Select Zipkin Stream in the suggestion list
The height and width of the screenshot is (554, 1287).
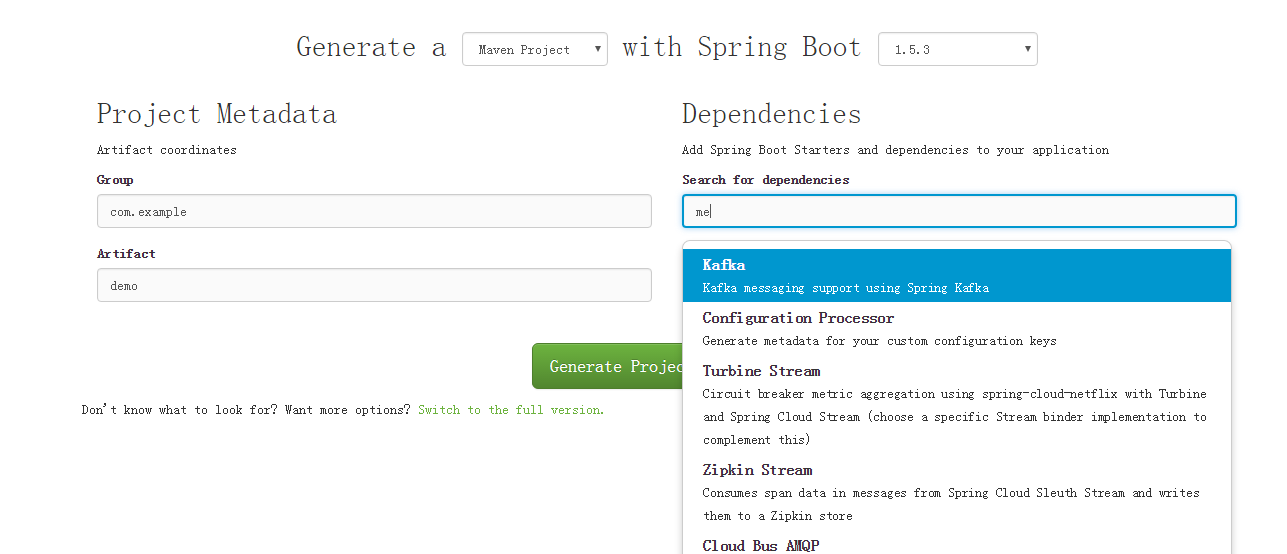tap(957, 492)
